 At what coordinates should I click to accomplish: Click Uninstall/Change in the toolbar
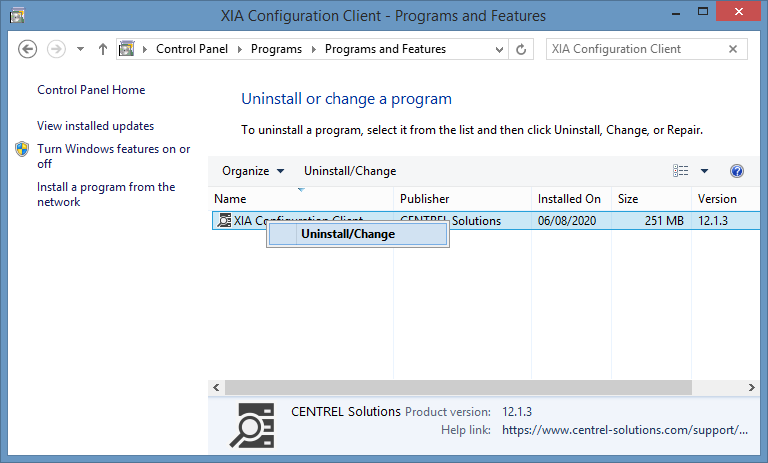350,171
